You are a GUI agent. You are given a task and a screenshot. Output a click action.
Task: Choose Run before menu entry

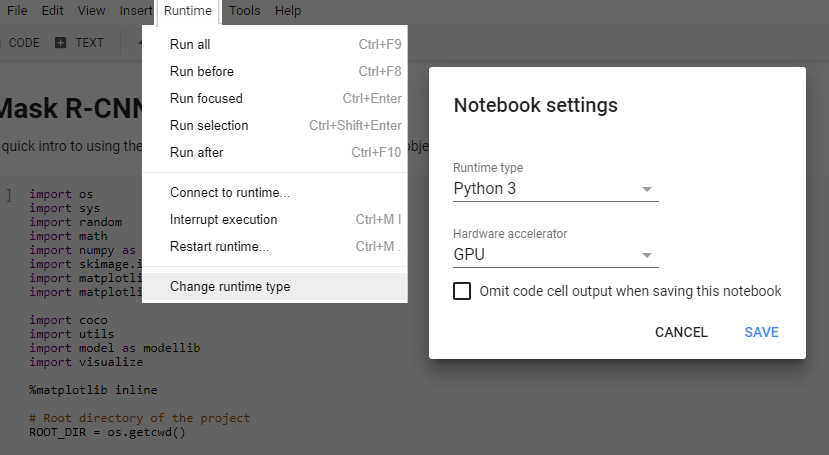click(202, 72)
